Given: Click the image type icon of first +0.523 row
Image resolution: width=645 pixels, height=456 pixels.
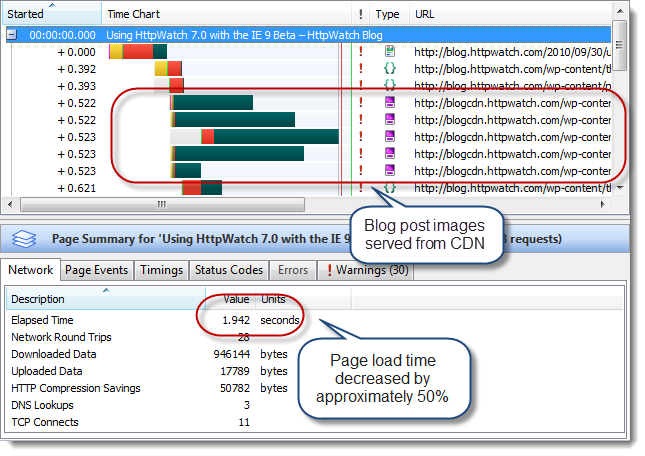Looking at the screenshot, I should click(x=390, y=137).
